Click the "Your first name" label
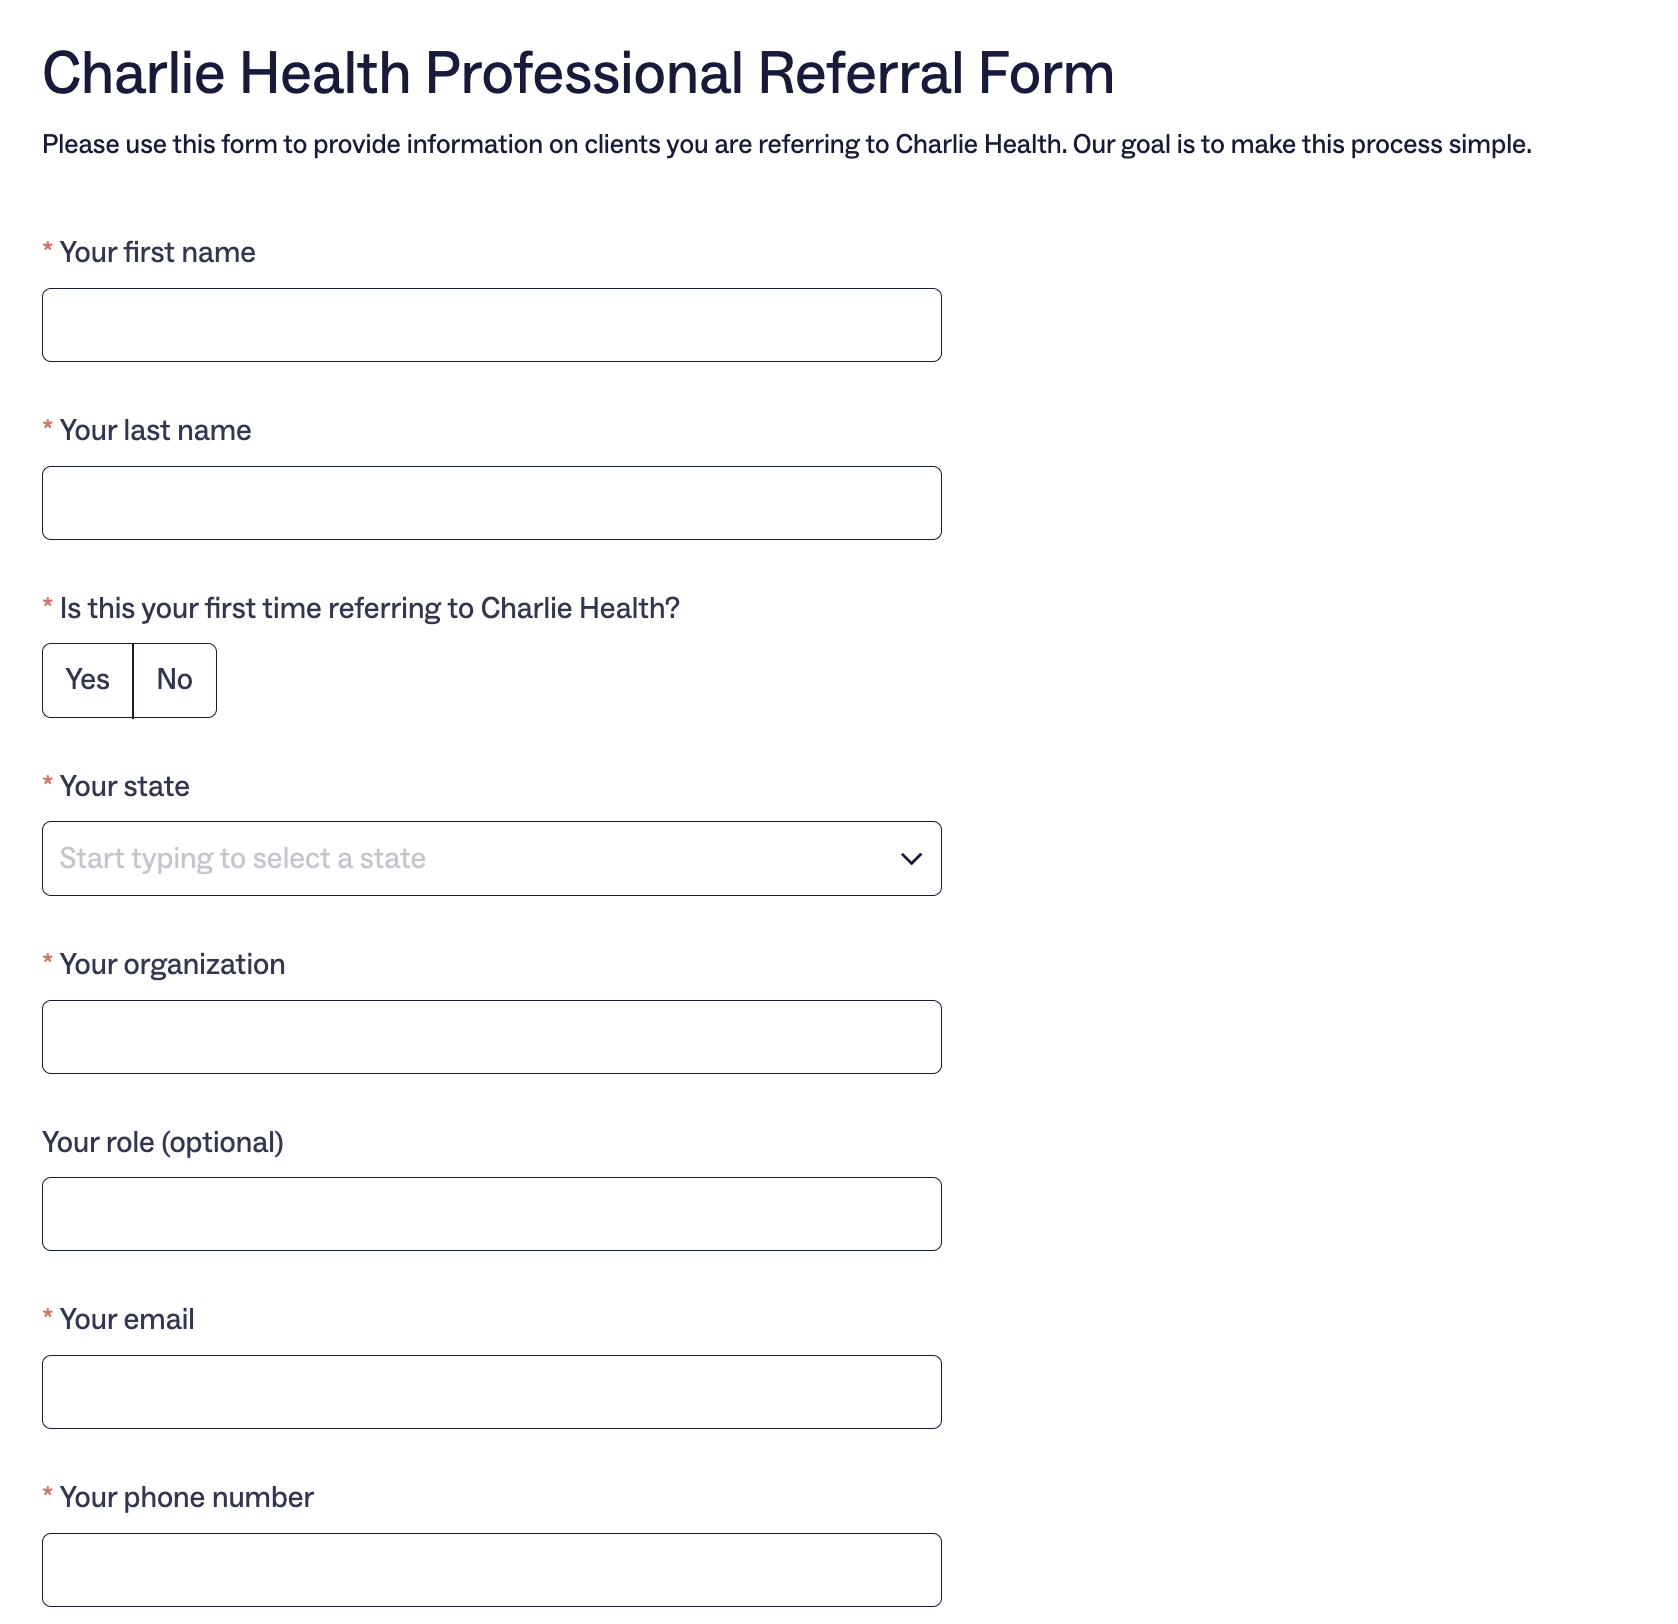Viewport: 1678px width, 1624px height. [x=157, y=252]
